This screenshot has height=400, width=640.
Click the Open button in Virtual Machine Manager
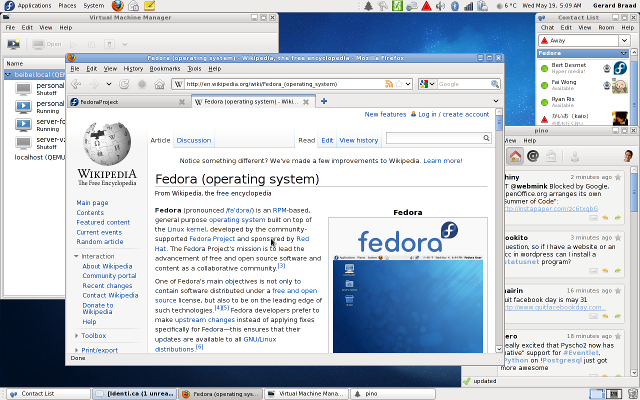click(x=47, y=44)
